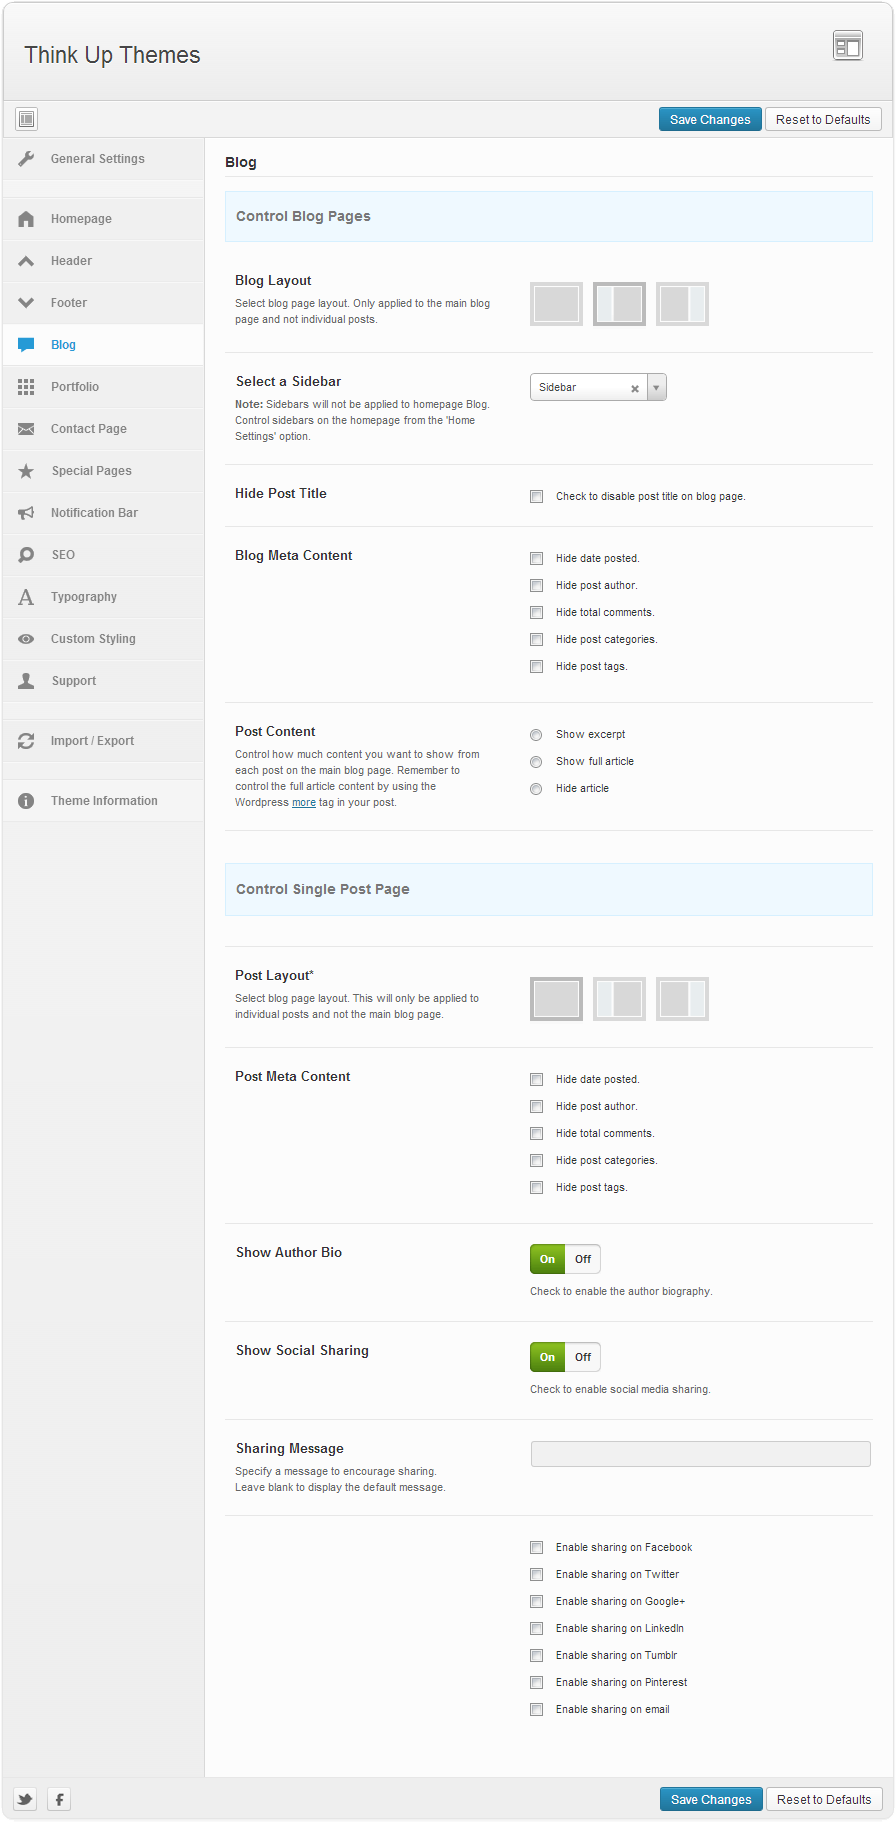The image size is (896, 1822).
Task: Click the top Save Changes button
Action: pos(710,119)
